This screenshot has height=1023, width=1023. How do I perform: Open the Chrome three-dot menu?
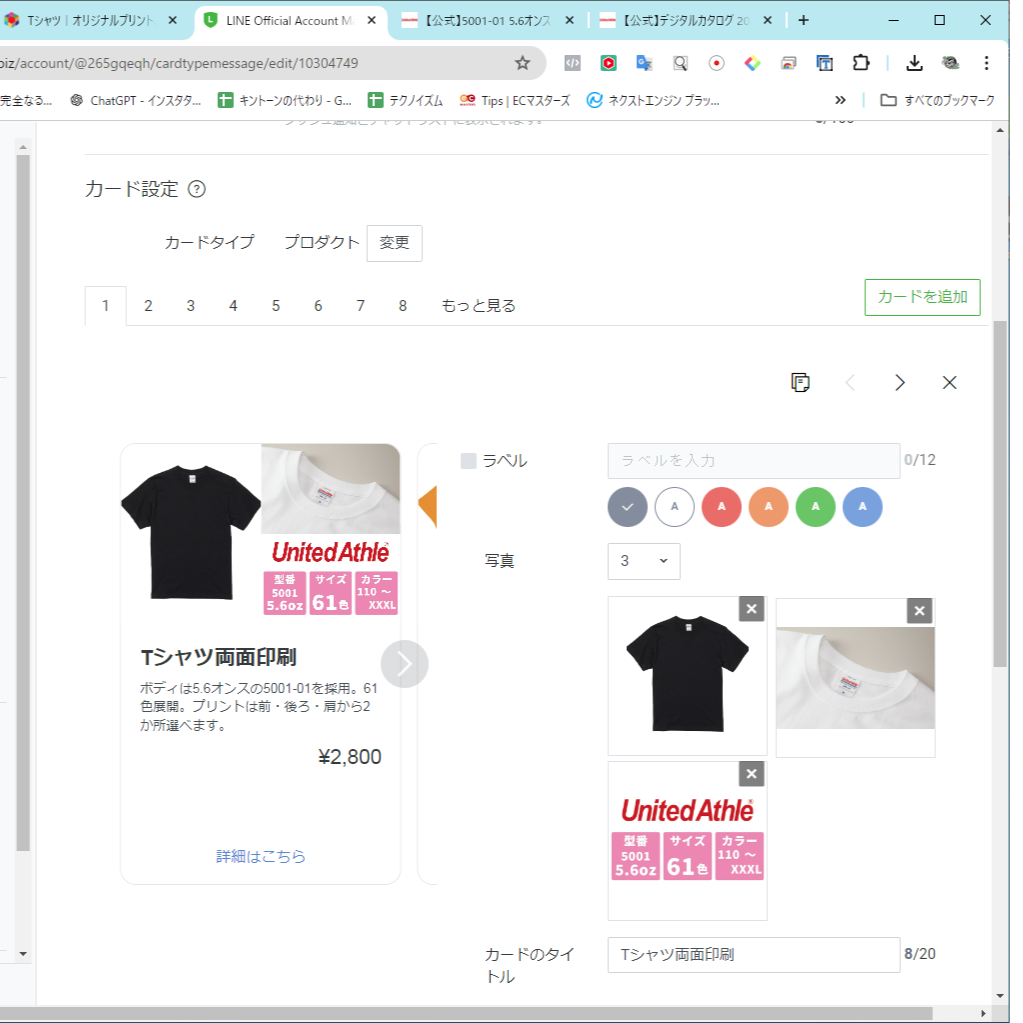pyautogui.click(x=986, y=63)
